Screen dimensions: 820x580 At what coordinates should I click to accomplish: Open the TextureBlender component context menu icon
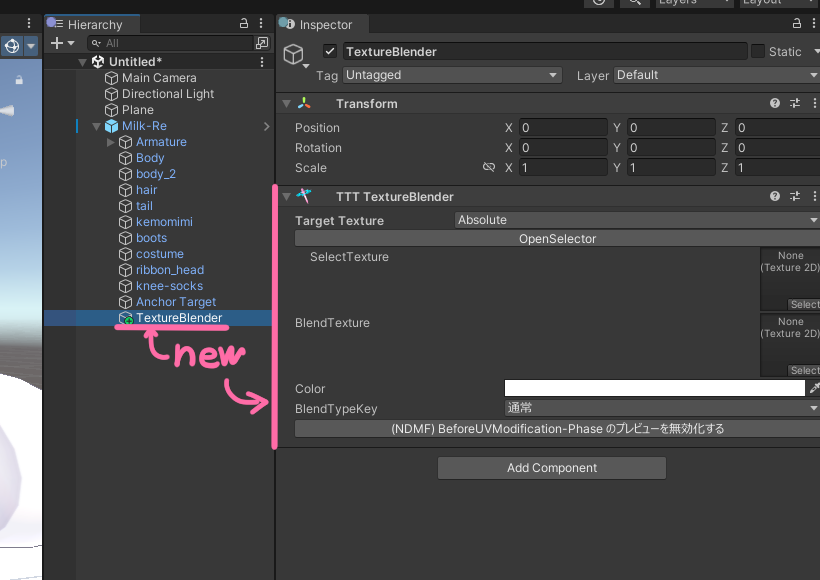pos(815,196)
